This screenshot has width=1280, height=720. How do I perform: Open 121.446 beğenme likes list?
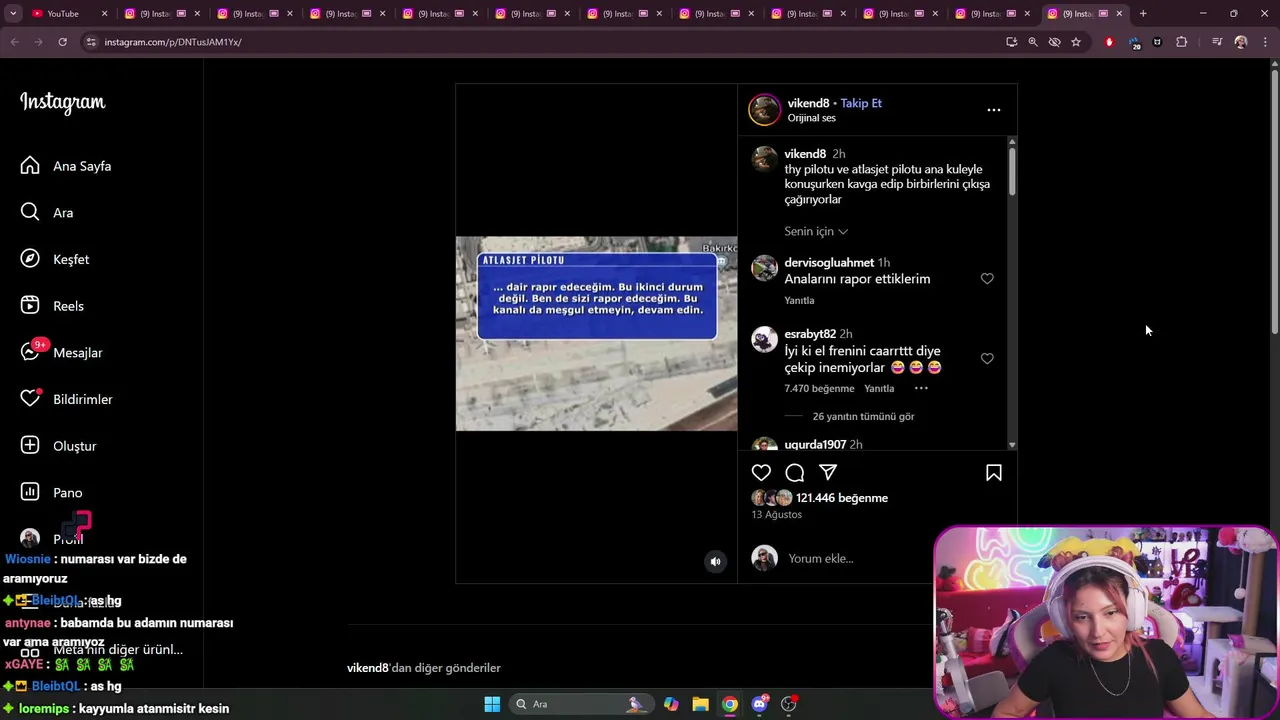(842, 498)
